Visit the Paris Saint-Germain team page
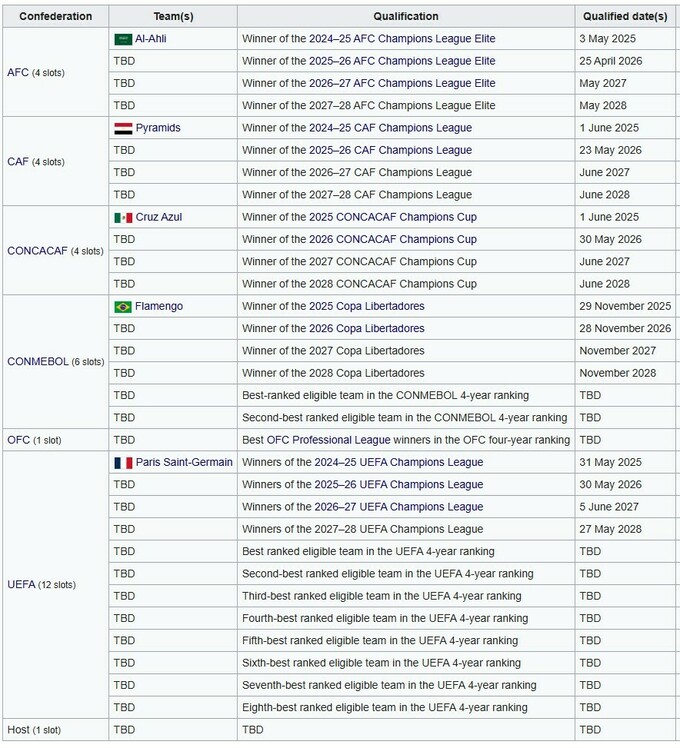The height and width of the screenshot is (748, 680). (x=185, y=462)
